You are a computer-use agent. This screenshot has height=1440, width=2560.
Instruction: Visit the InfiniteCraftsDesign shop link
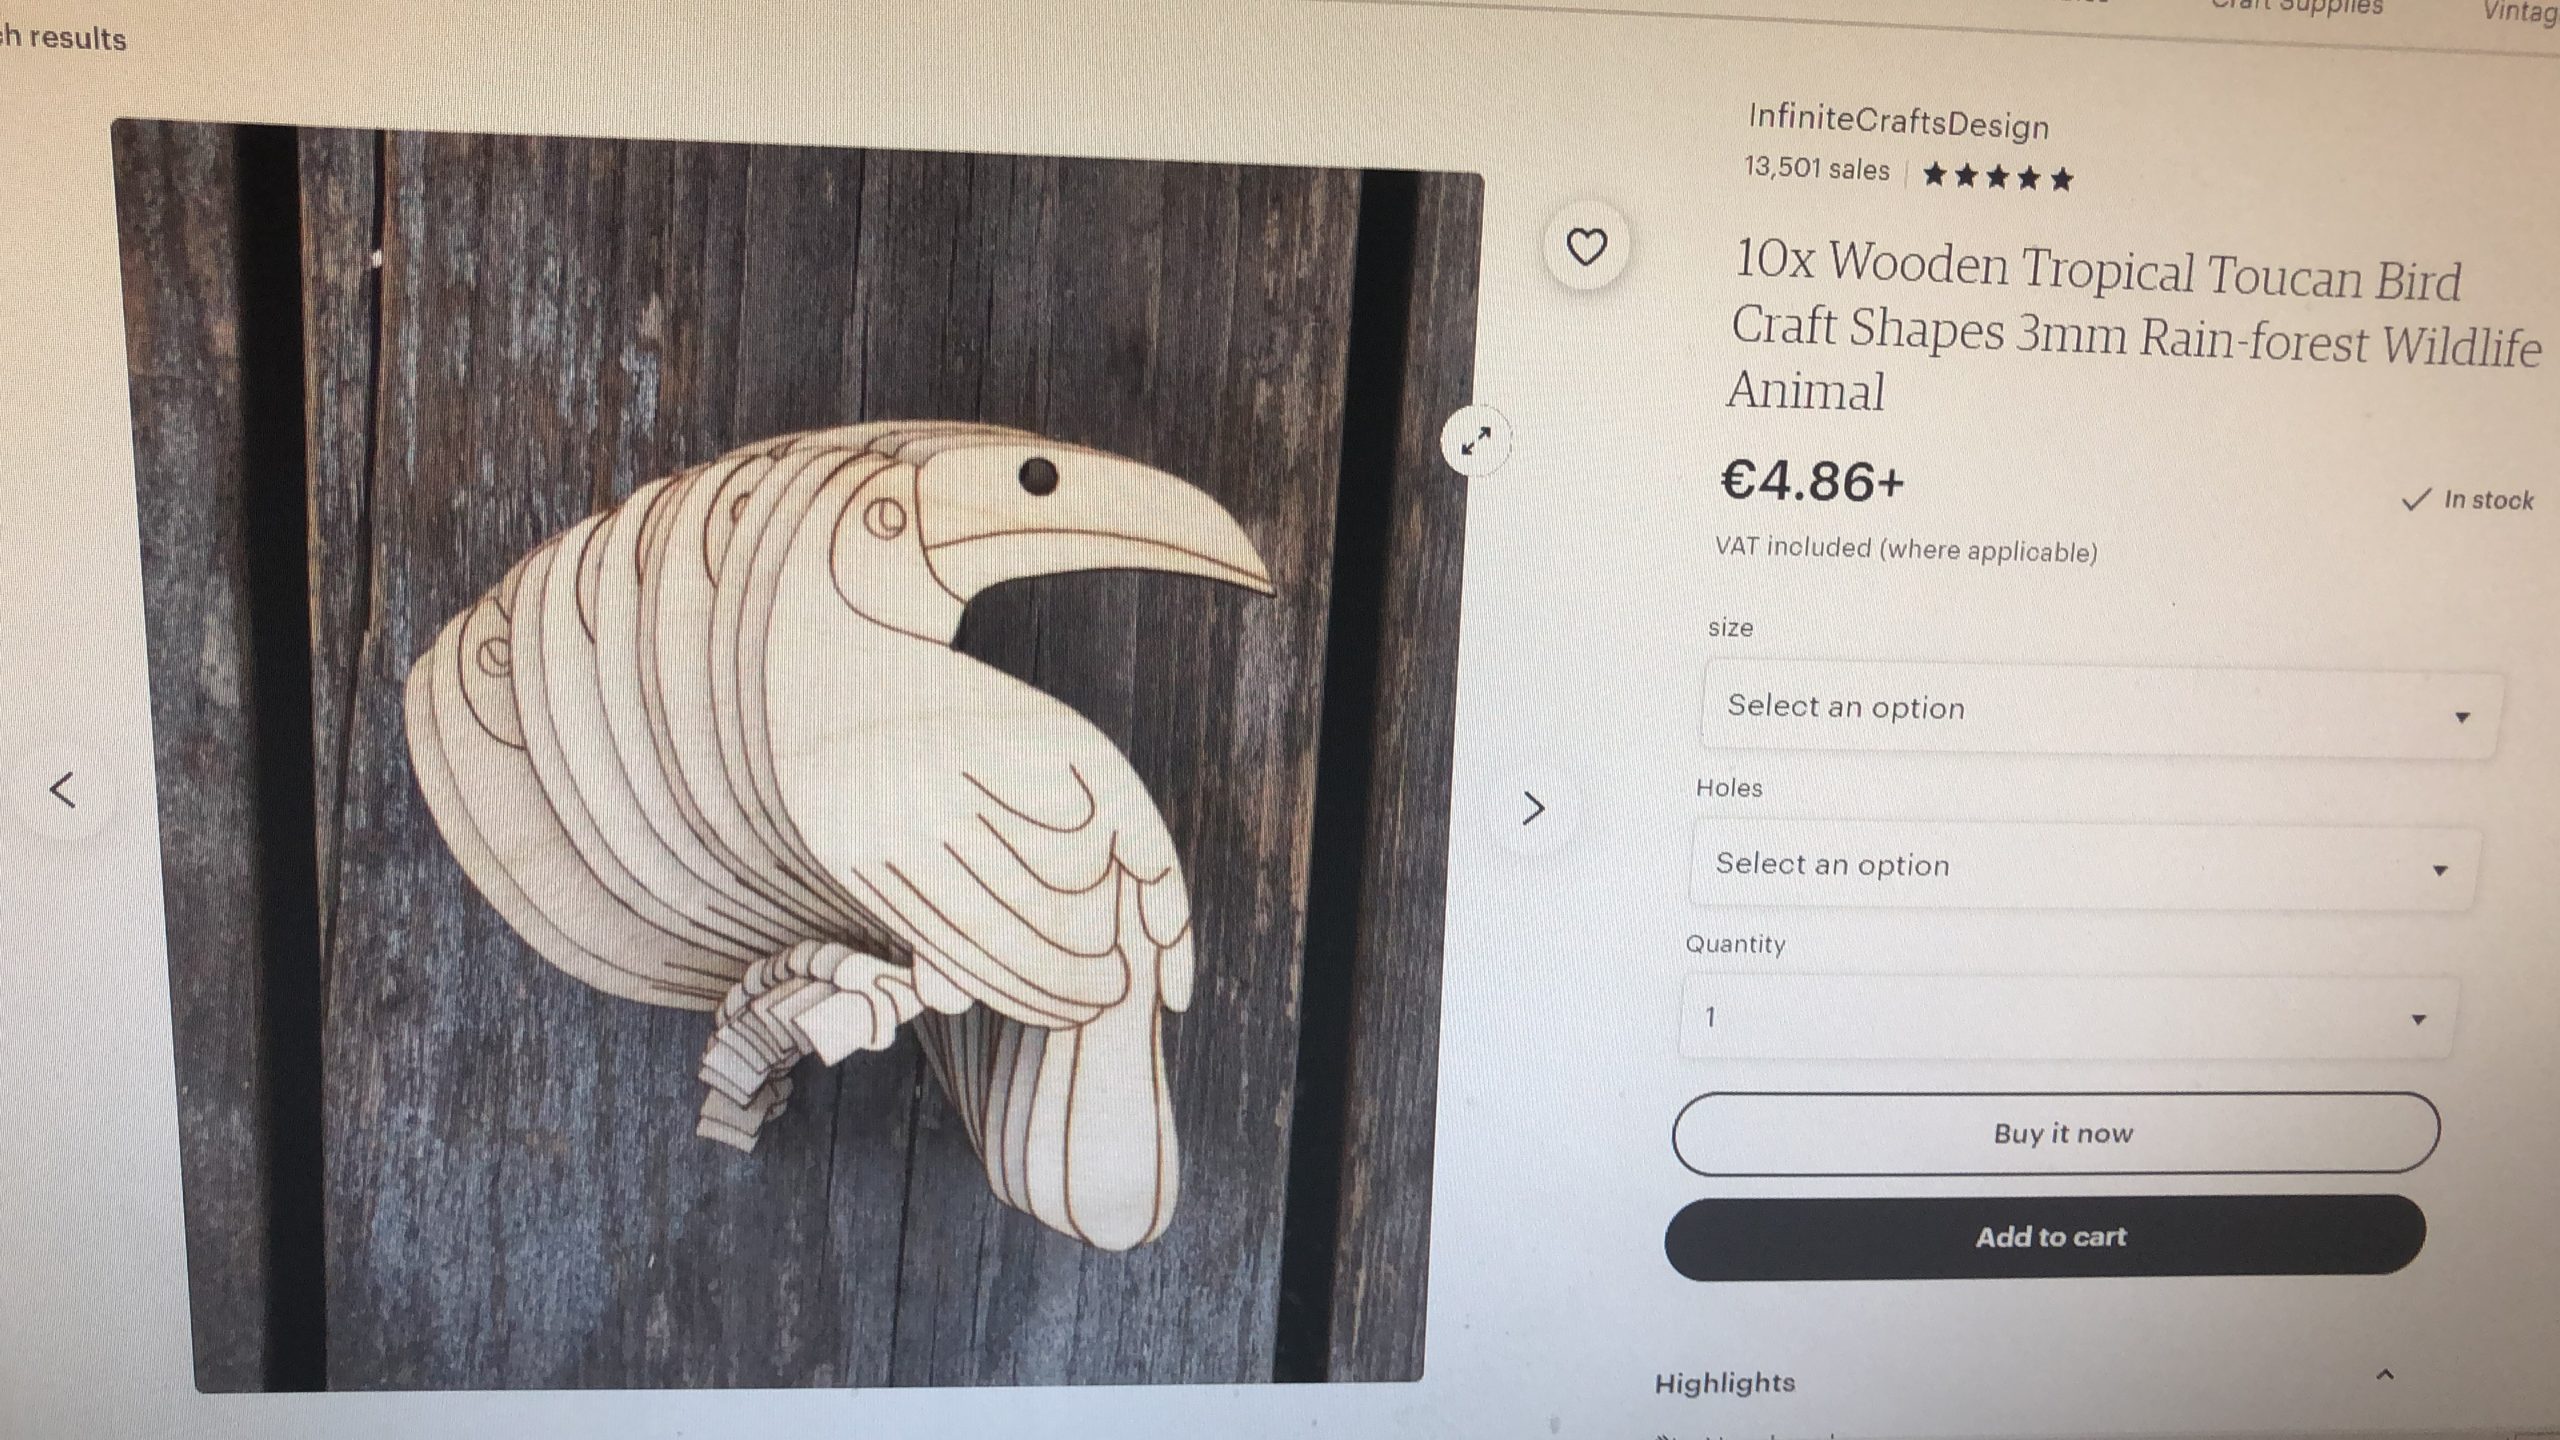[1898, 122]
